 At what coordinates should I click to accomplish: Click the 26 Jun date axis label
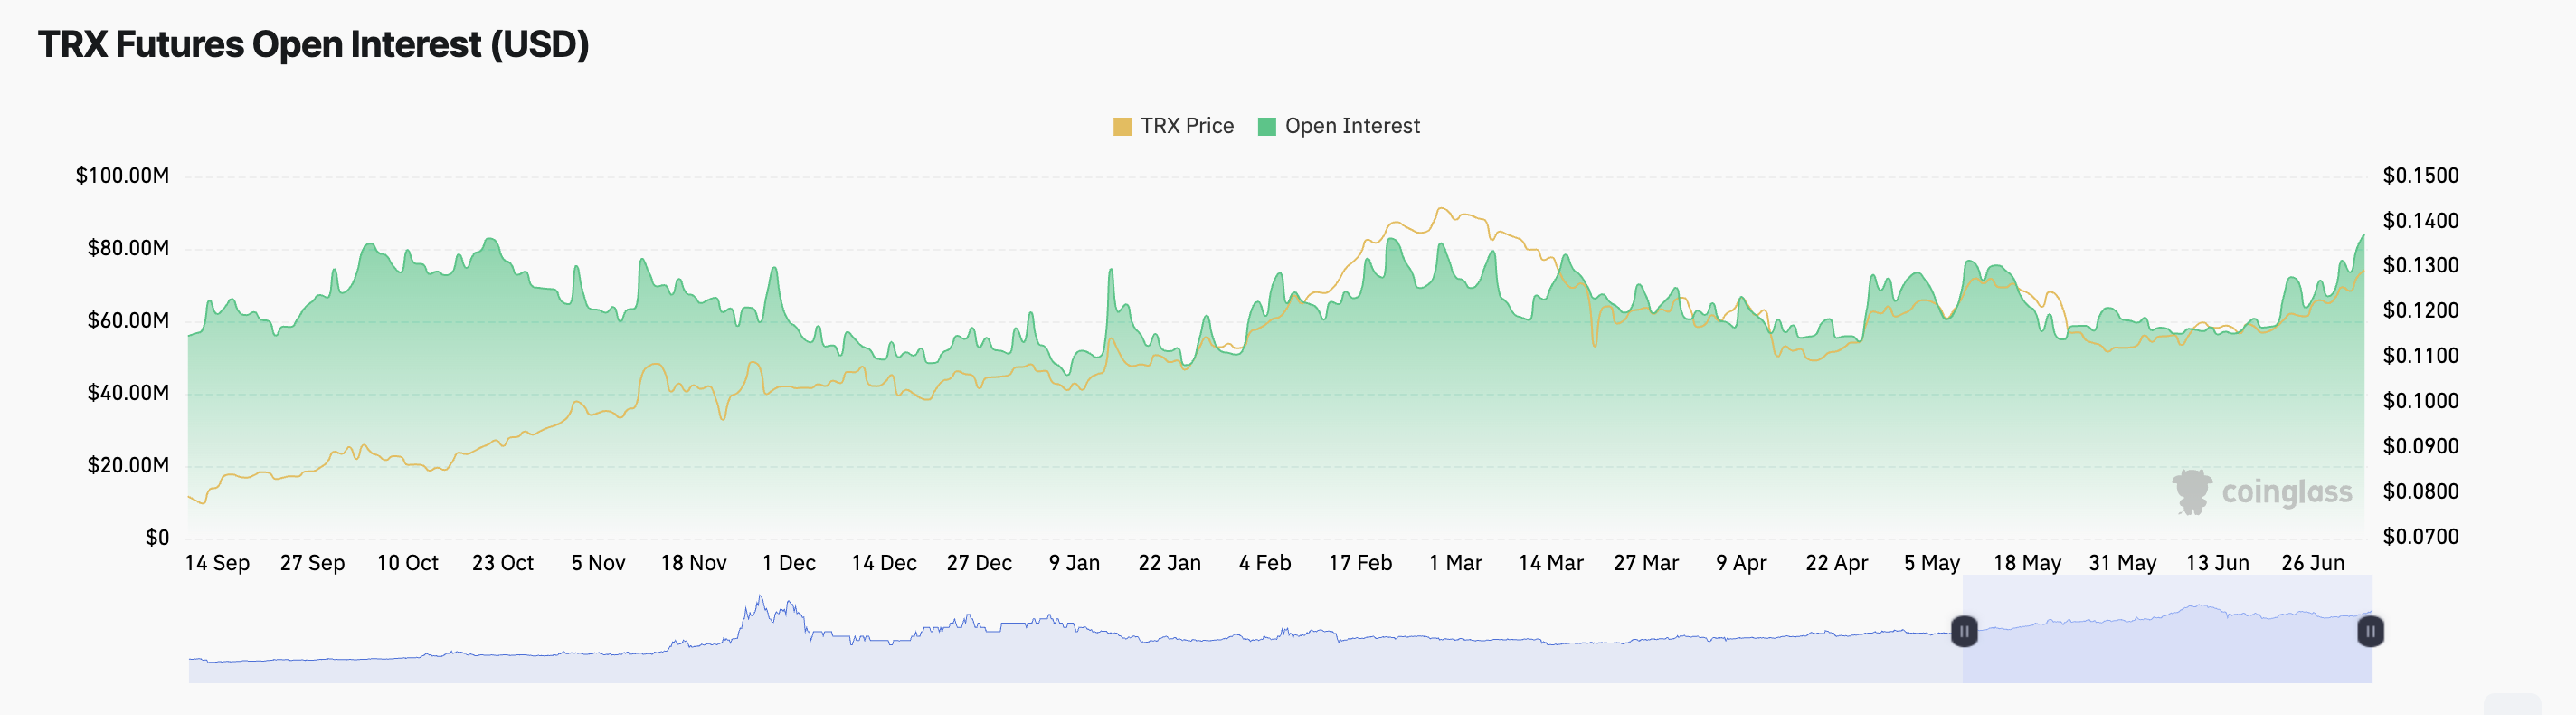click(2312, 563)
